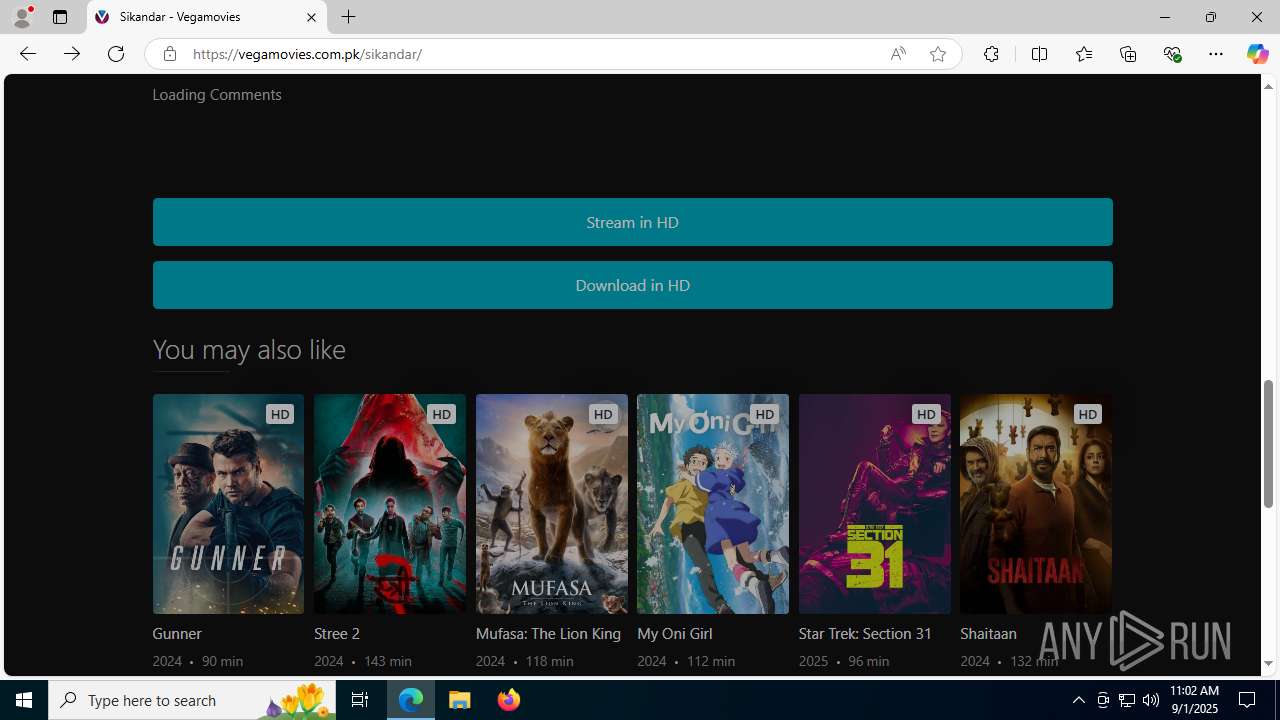Refresh the Vegamovies page
The image size is (1280, 720).
click(x=116, y=54)
